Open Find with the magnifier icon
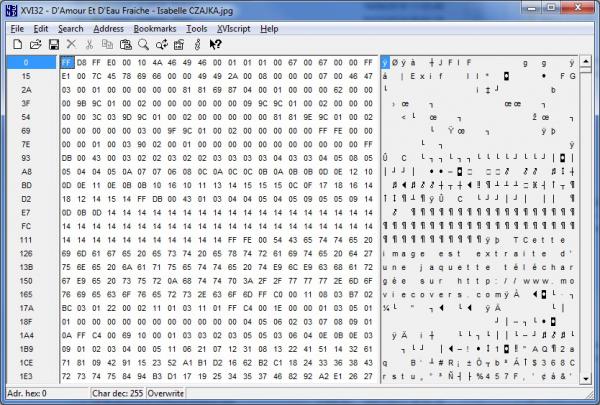 pyautogui.click(x=144, y=44)
